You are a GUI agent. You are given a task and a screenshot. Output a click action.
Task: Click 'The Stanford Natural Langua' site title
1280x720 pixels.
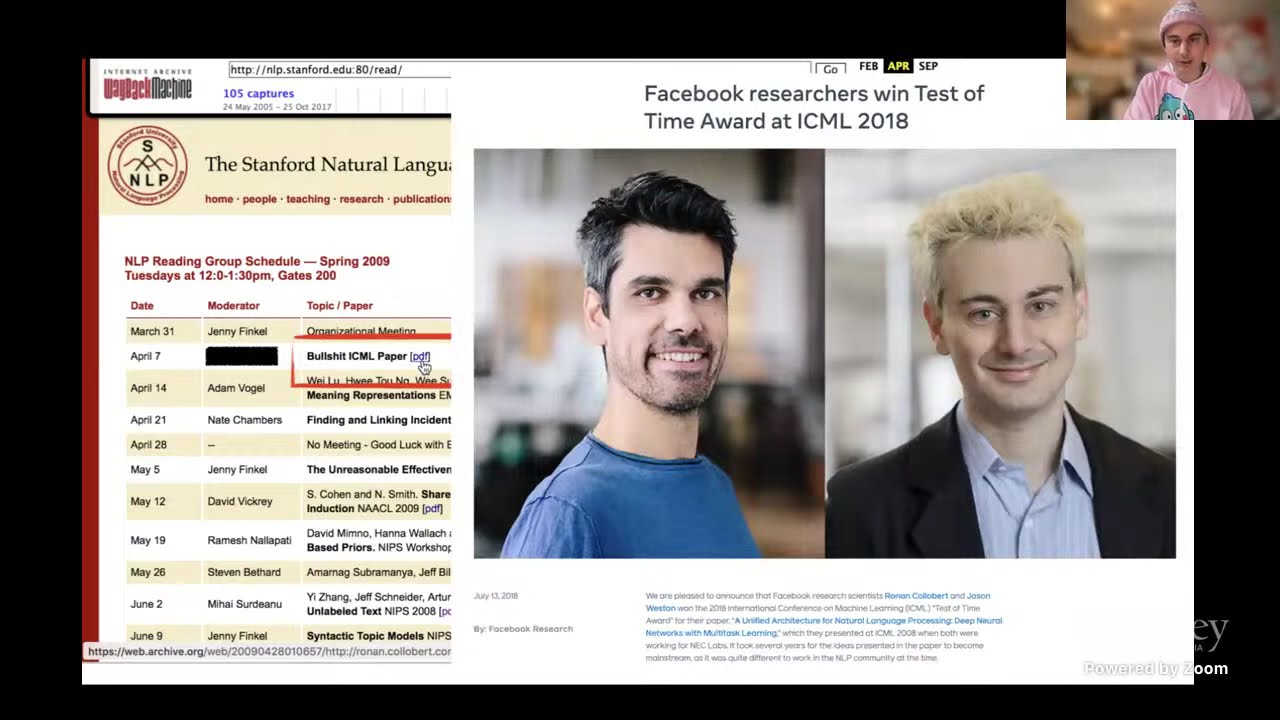pos(328,164)
